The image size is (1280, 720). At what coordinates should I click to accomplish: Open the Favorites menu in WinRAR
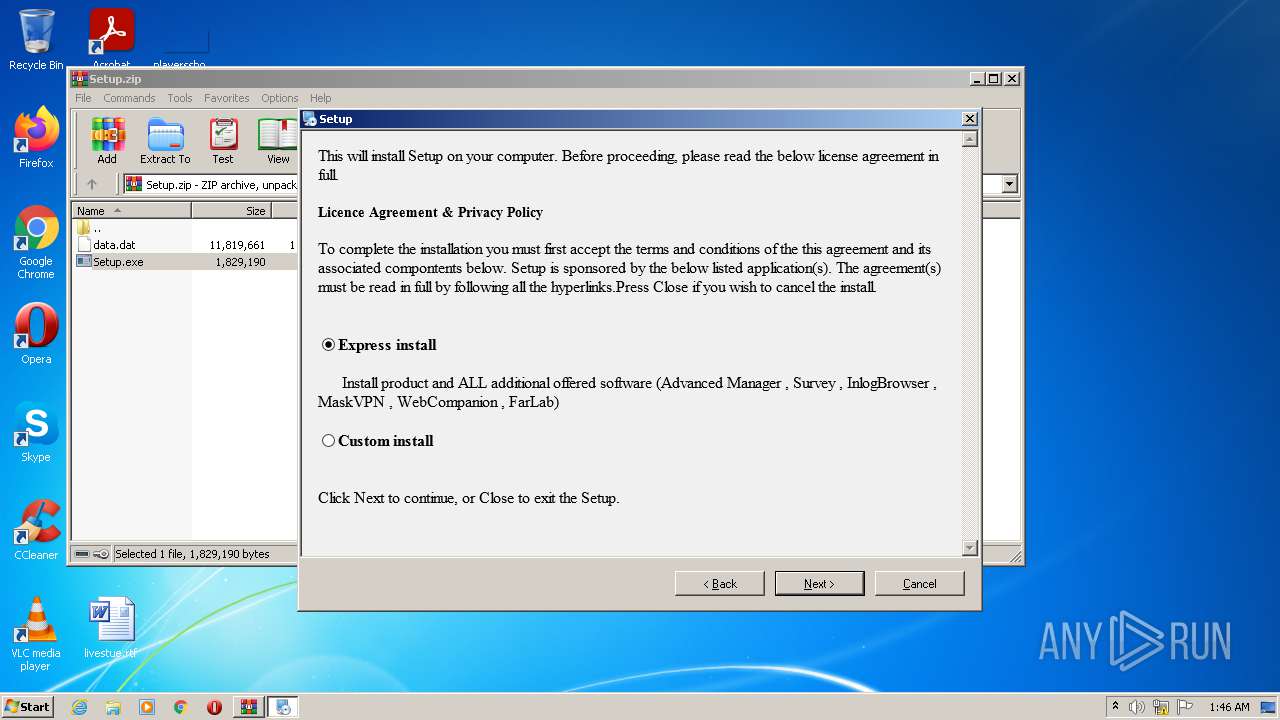tap(227, 98)
